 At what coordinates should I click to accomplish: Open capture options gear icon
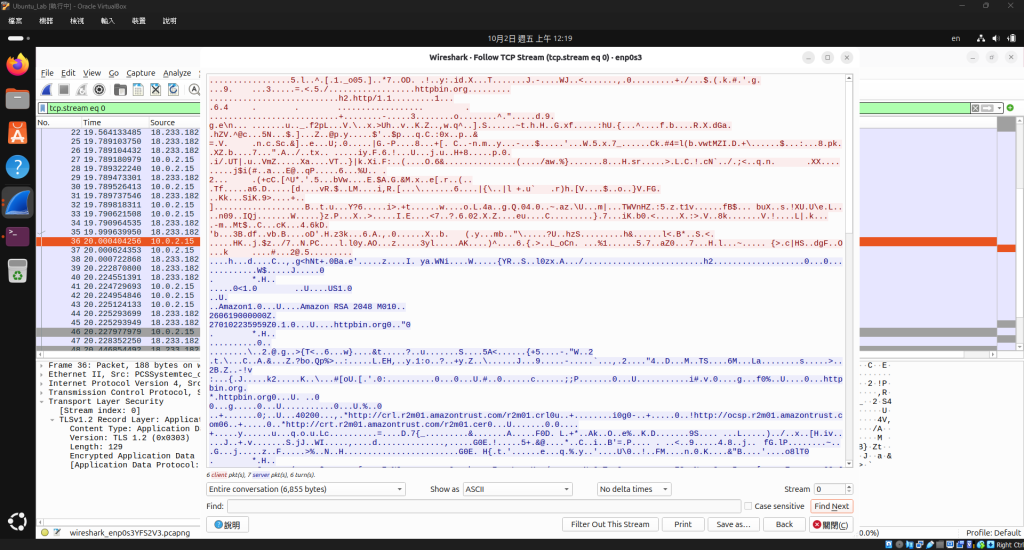(99, 90)
